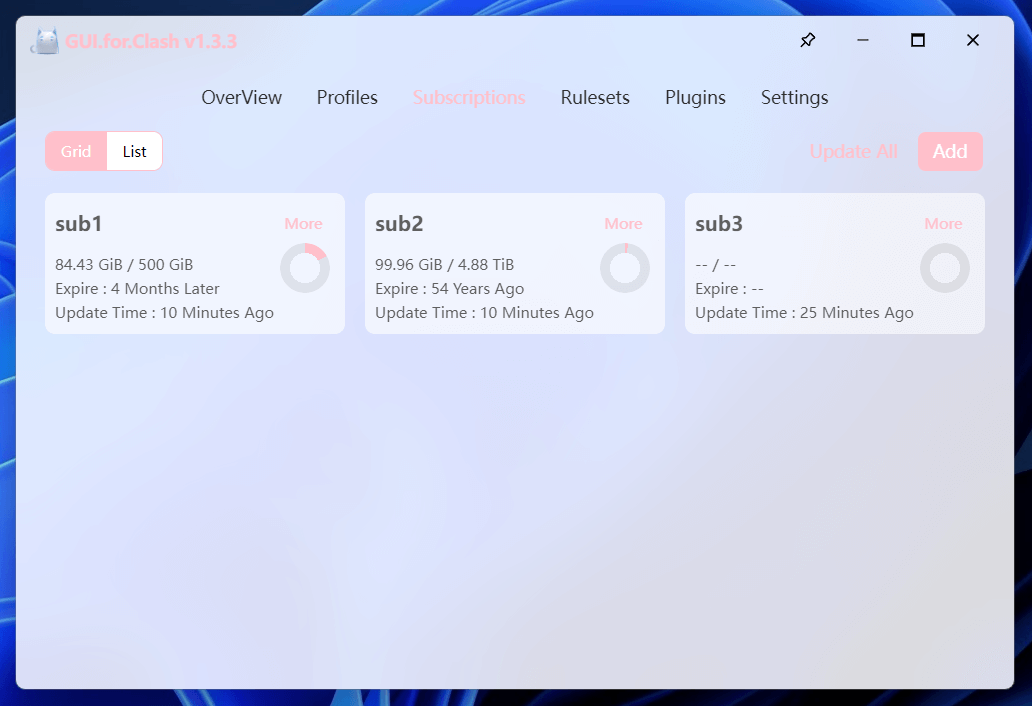Open the Settings tab
The image size is (1032, 706).
(x=794, y=97)
